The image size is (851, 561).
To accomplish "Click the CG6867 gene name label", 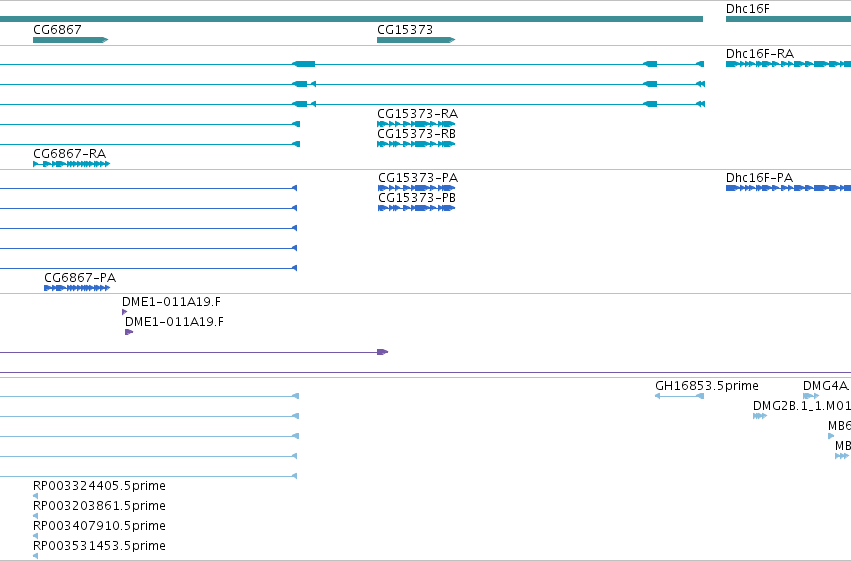I will tap(57, 29).
